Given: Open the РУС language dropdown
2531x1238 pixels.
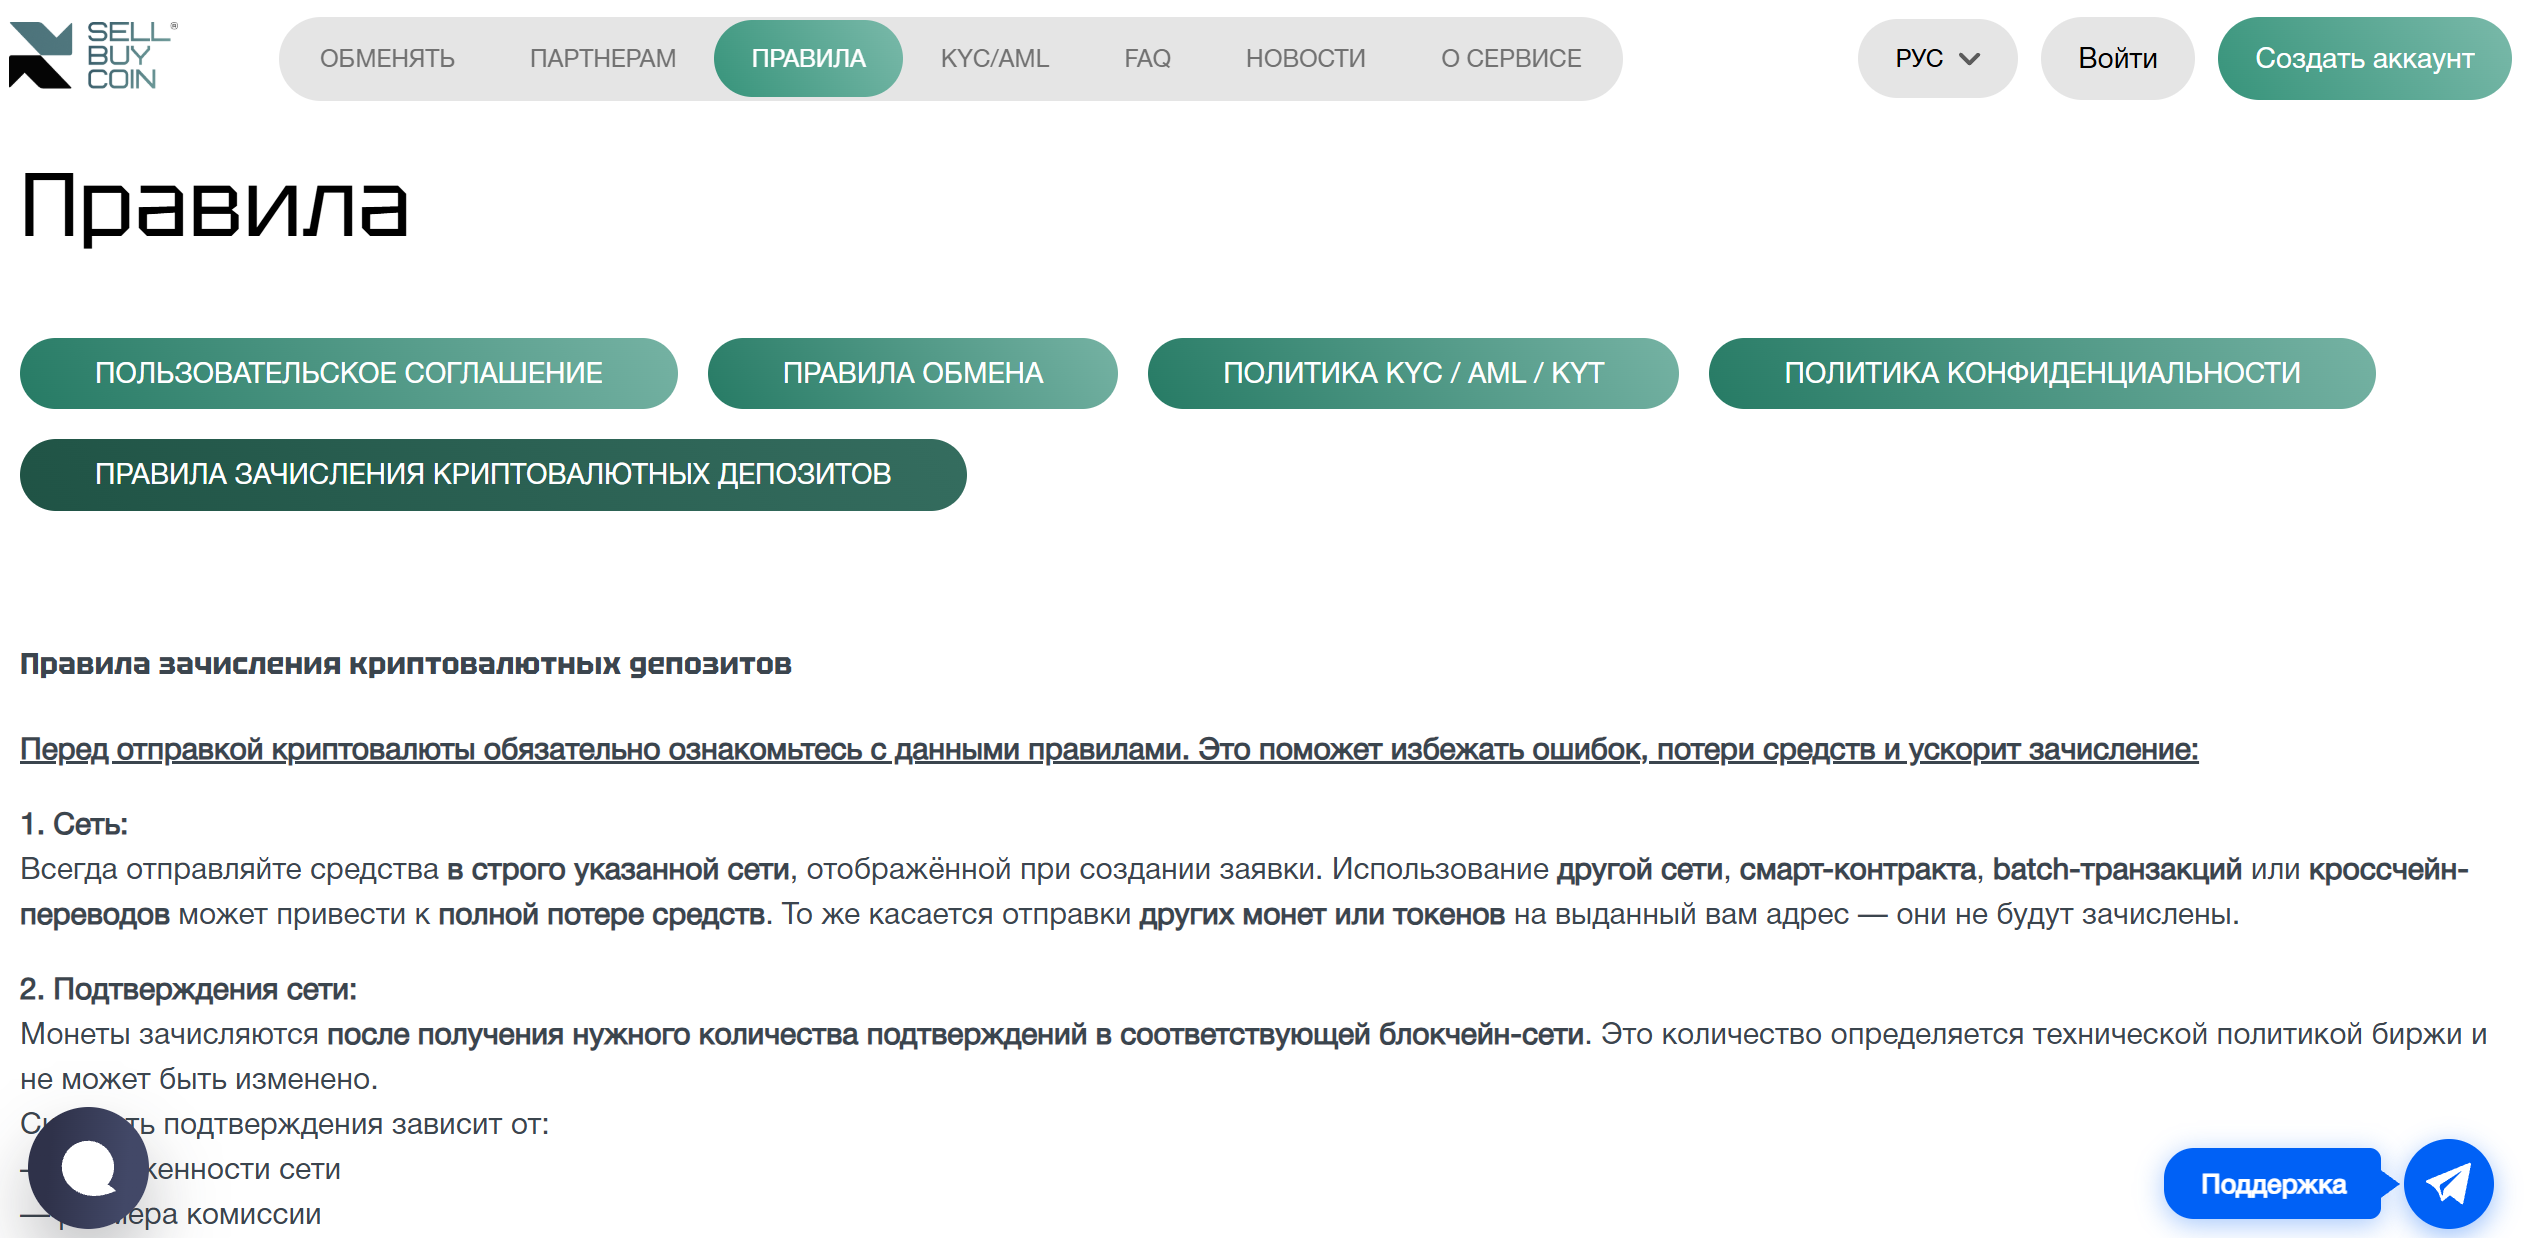Looking at the screenshot, I should tap(1937, 58).
